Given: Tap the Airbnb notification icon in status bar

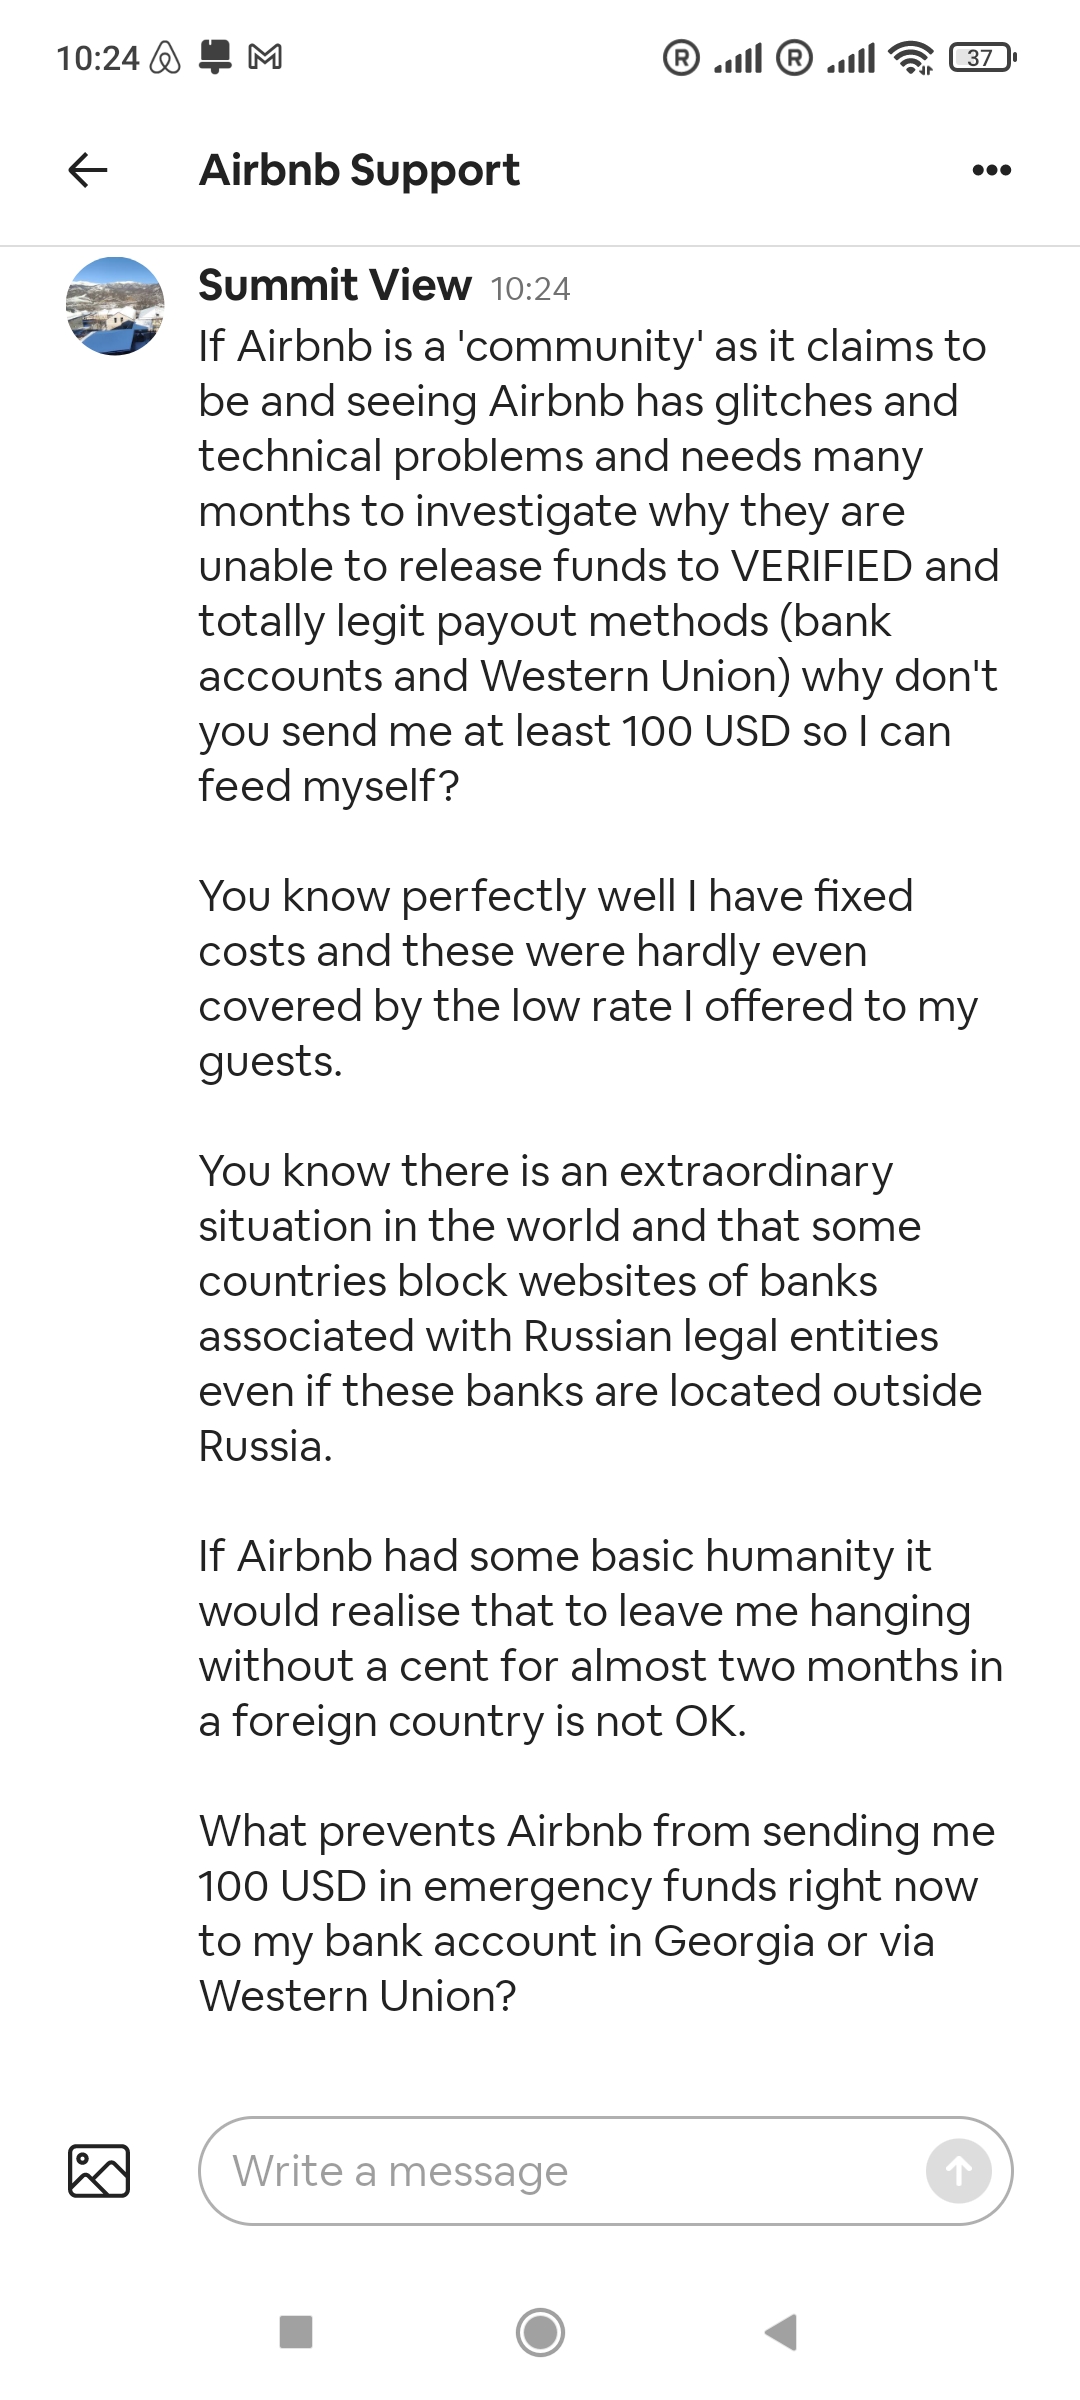Looking at the screenshot, I should pos(165,59).
